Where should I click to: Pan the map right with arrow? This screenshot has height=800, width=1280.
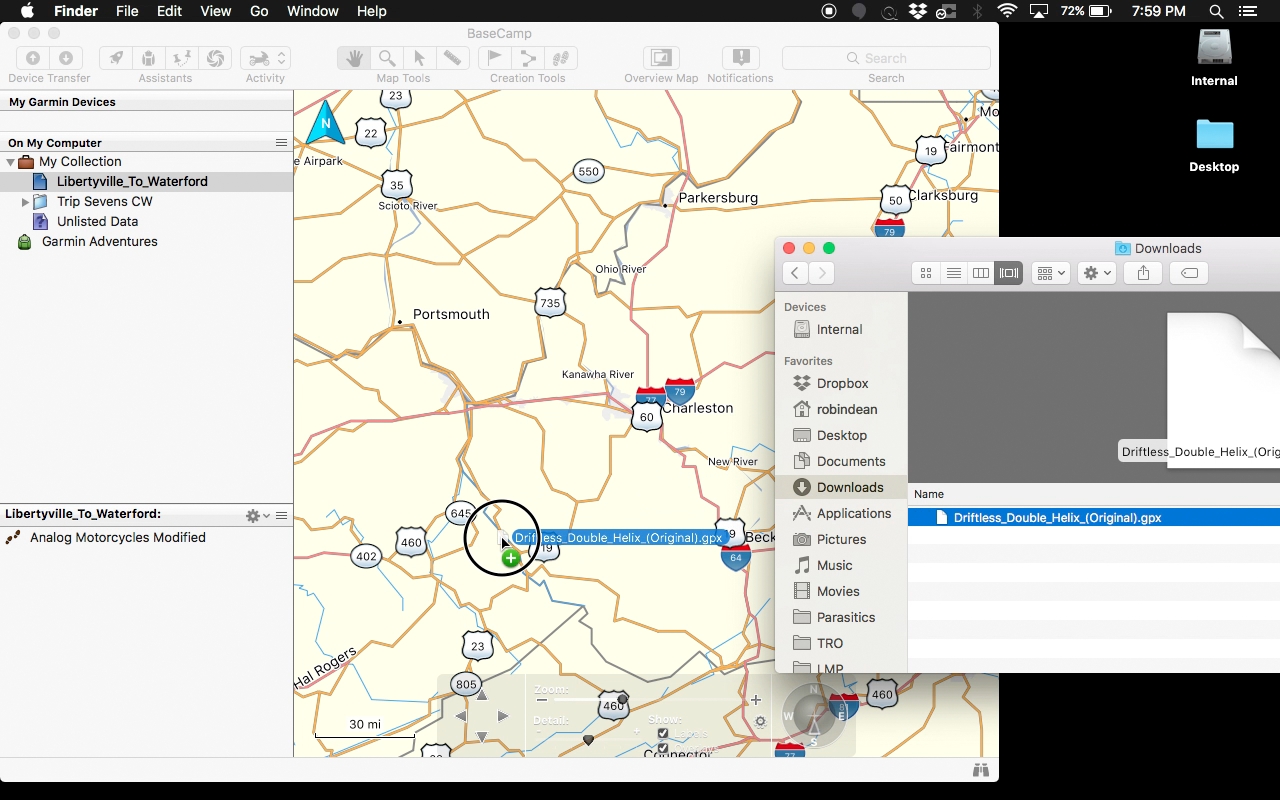[503, 716]
